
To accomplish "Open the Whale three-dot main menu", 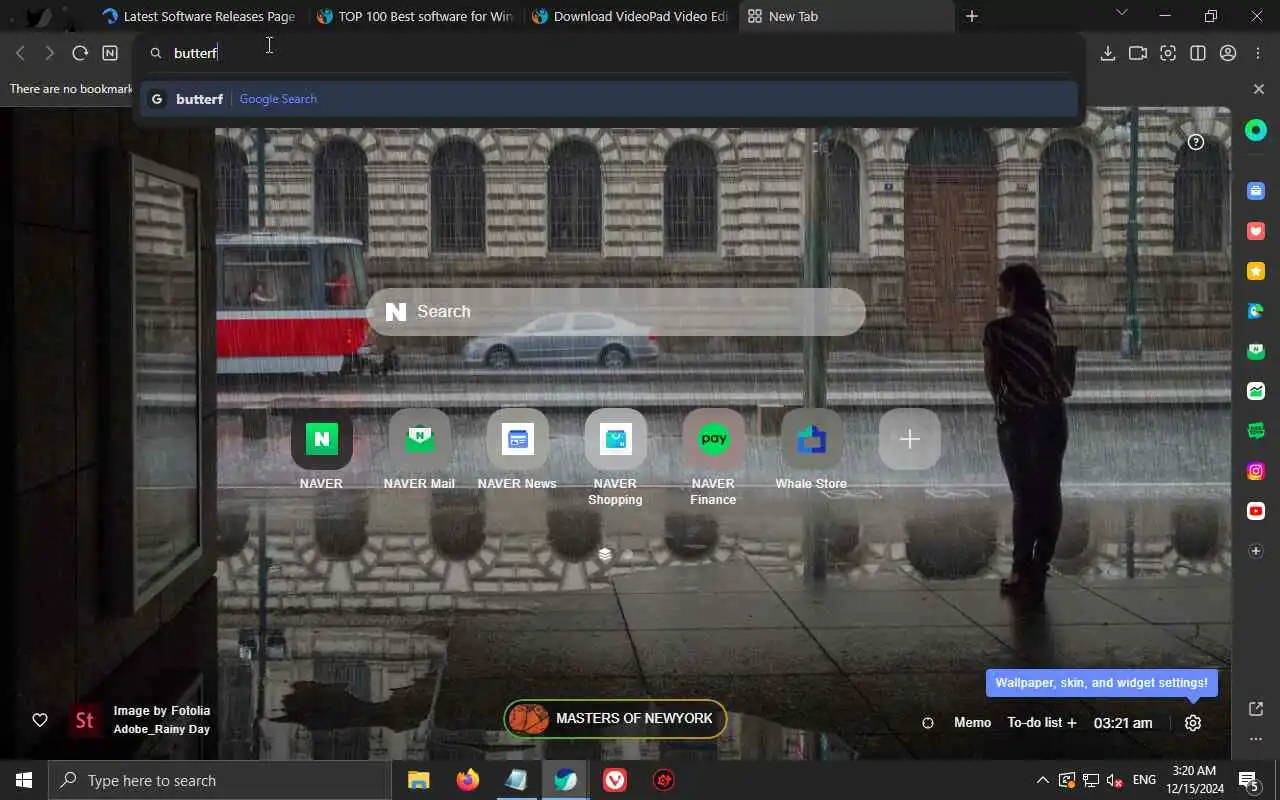I will [1258, 53].
